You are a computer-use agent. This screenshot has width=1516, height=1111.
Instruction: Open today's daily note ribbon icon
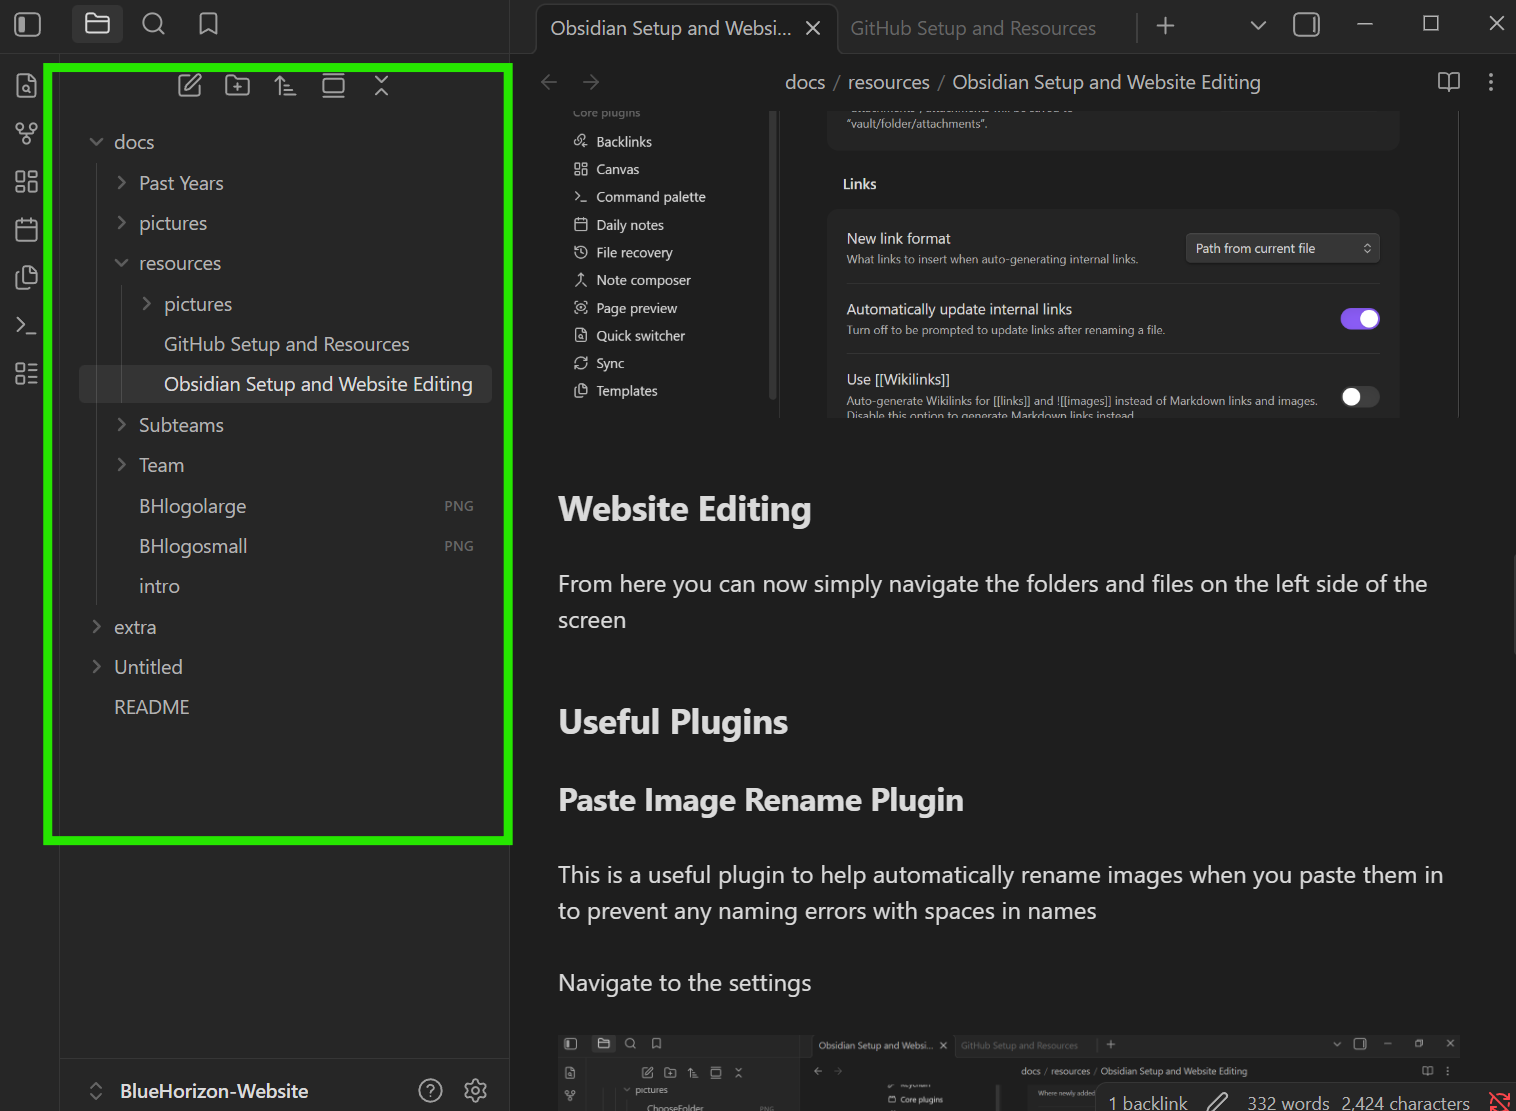[x=27, y=229]
